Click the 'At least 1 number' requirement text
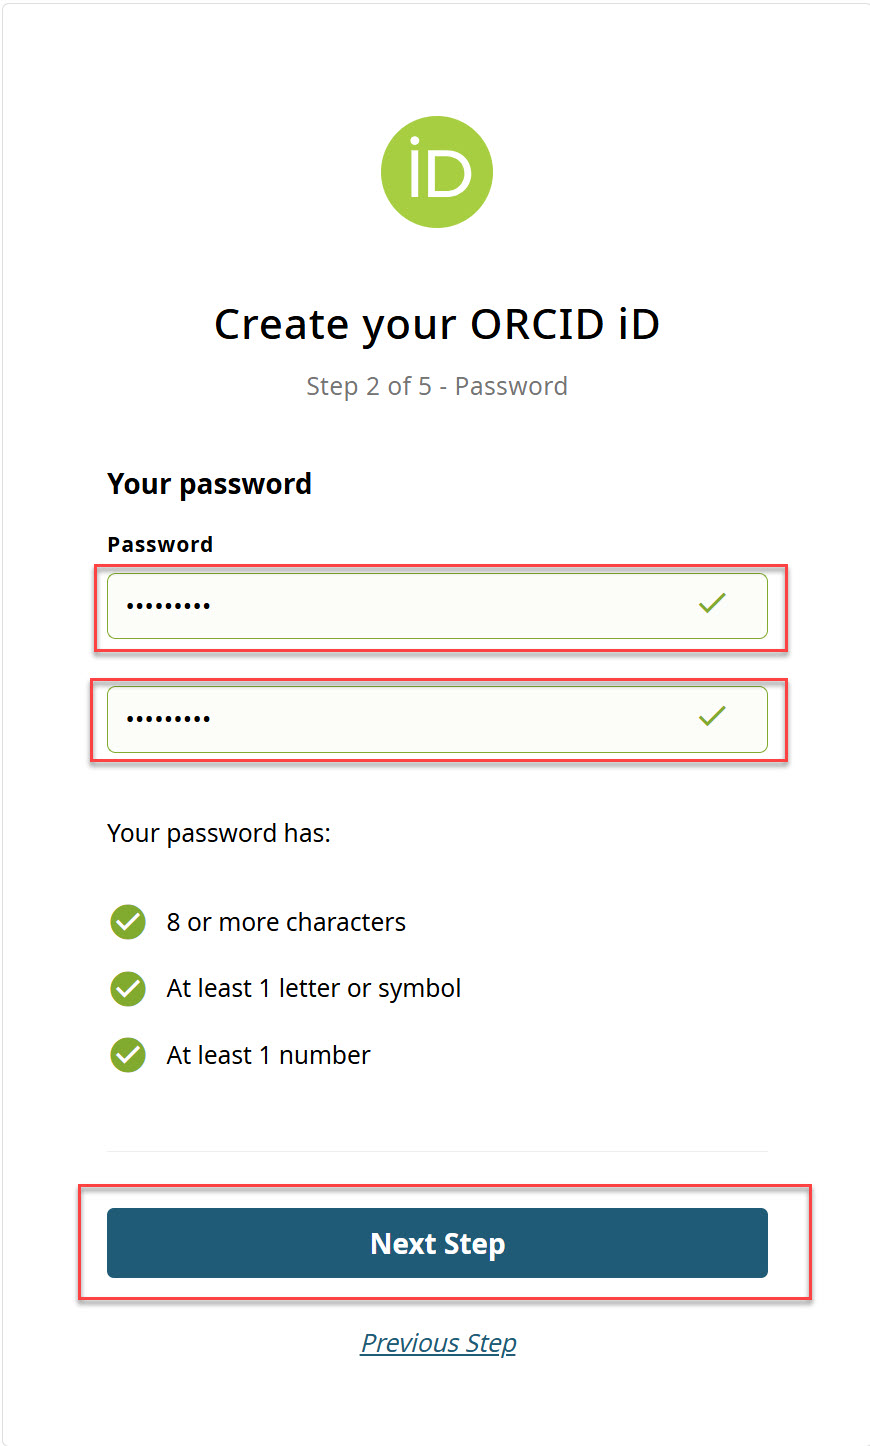 click(x=268, y=1054)
